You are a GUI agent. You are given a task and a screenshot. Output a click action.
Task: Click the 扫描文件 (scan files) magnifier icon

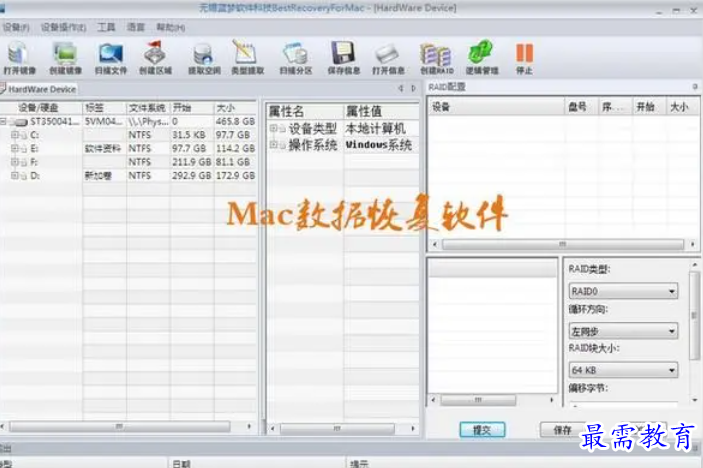click(x=110, y=53)
